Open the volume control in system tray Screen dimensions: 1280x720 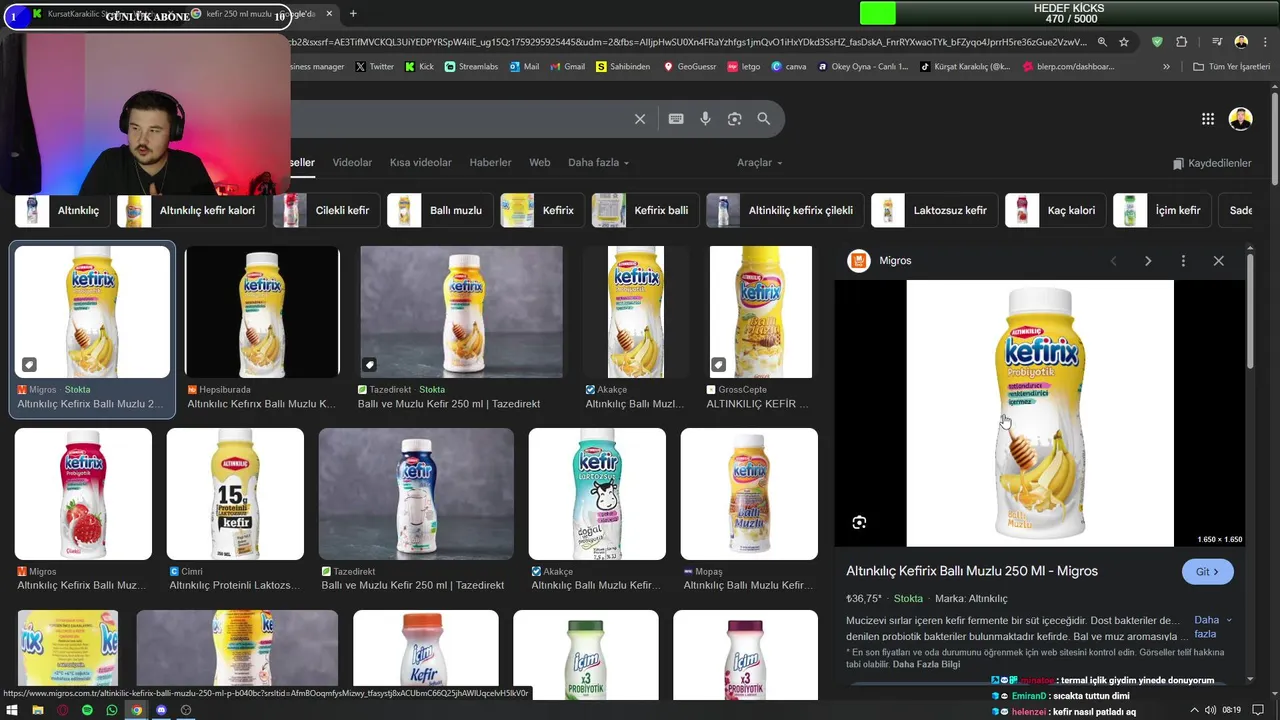pos(1210,710)
